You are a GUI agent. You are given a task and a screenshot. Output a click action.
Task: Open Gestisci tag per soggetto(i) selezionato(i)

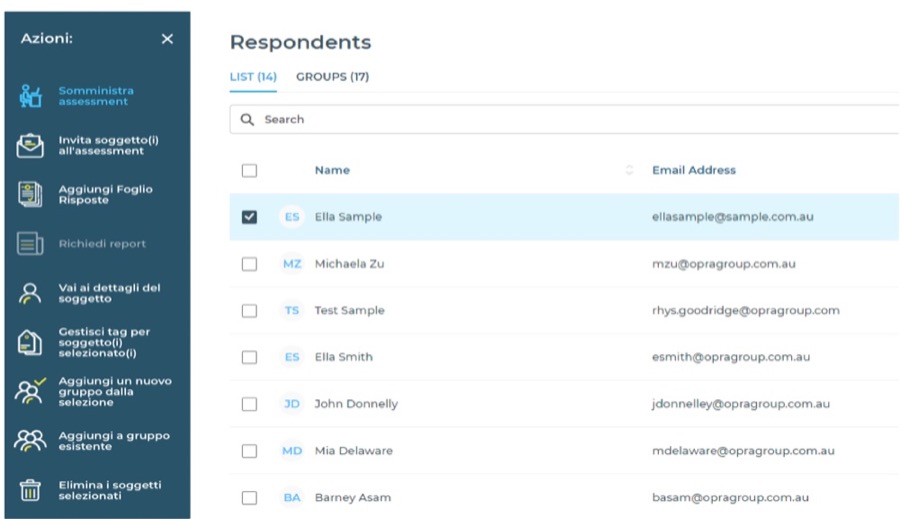[104, 342]
